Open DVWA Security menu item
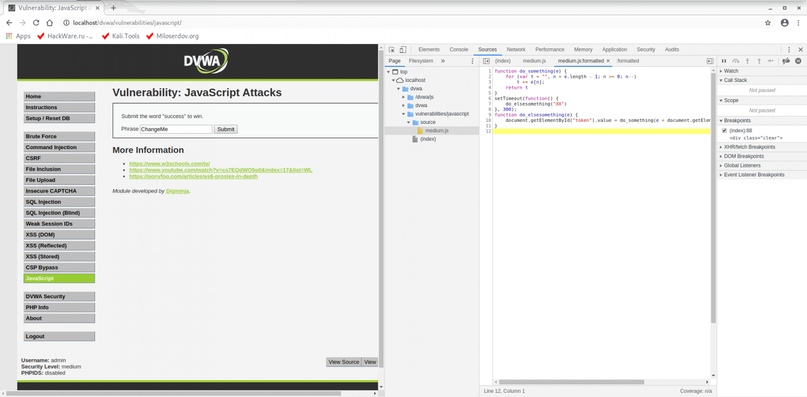This screenshot has width=807, height=397. click(59, 297)
